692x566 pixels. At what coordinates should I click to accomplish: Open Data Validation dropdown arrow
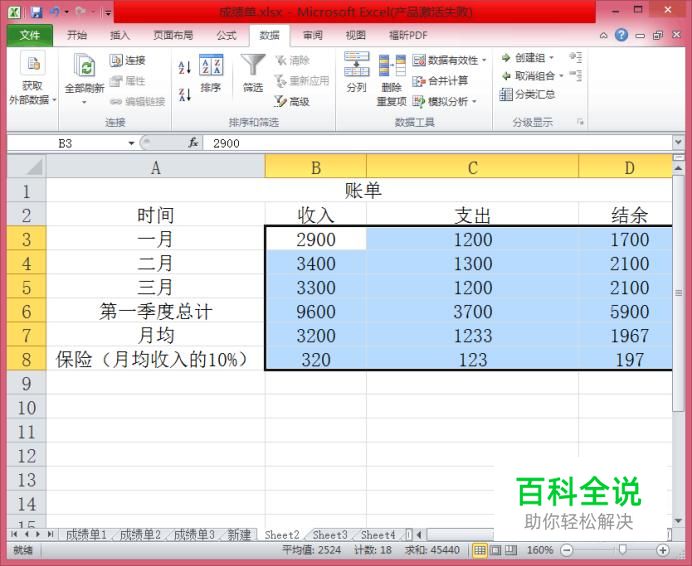coord(484,60)
